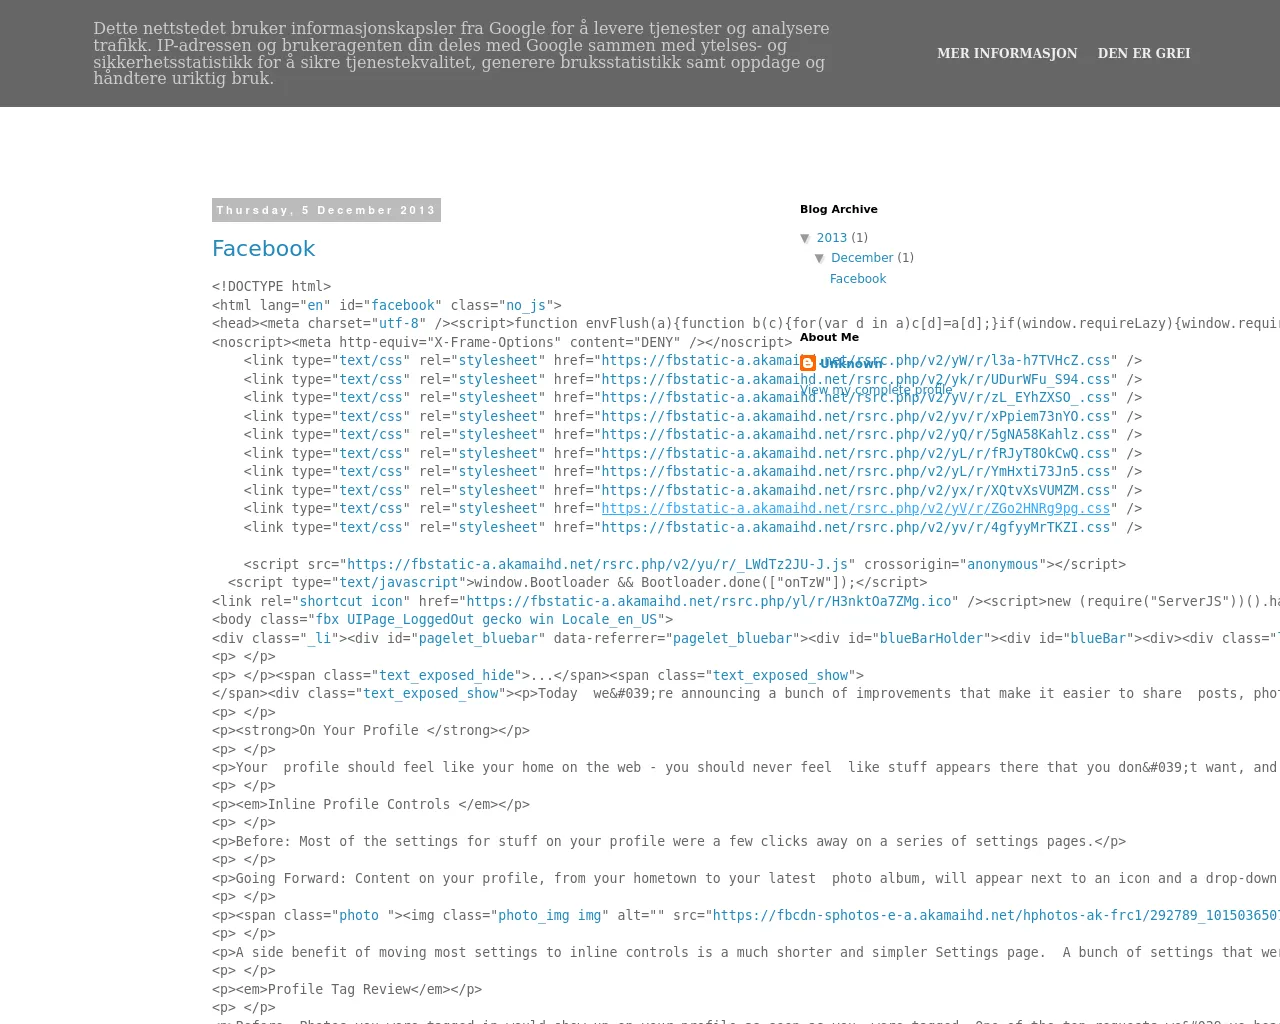This screenshot has height=1024, width=1280.
Task: Open the XQtvXsVUMZM.css stylesheet URL
Action: pyautogui.click(x=856, y=490)
